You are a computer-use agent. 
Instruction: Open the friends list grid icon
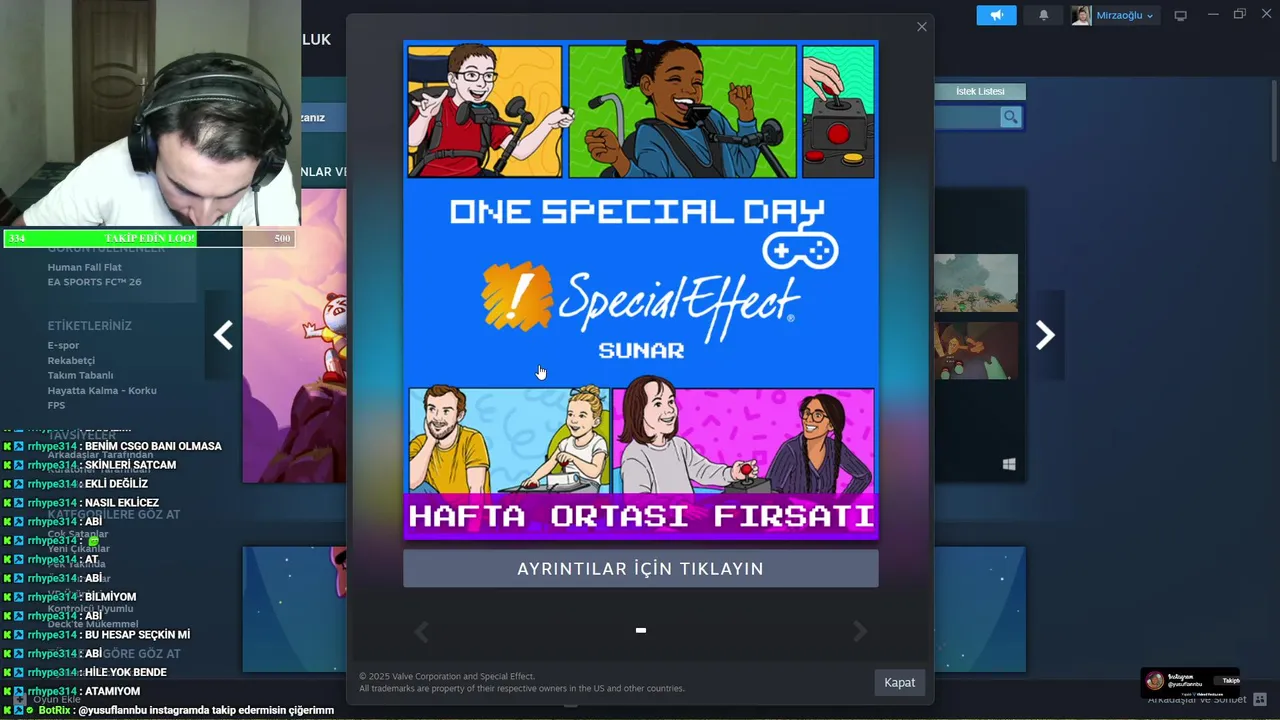pyautogui.click(x=1260, y=699)
